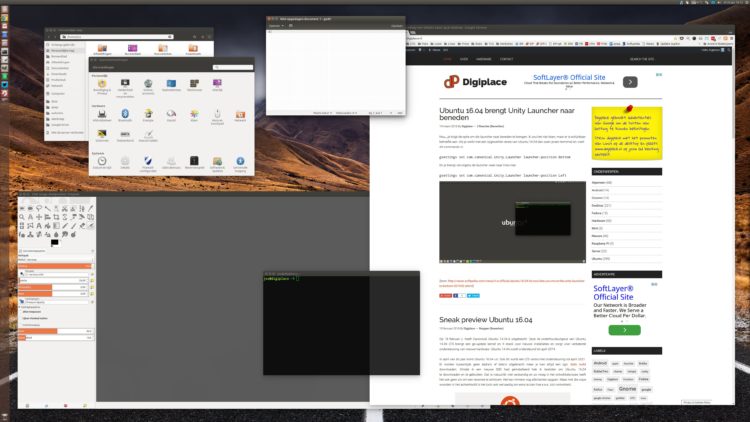Open Energie power settings icon

(148, 115)
